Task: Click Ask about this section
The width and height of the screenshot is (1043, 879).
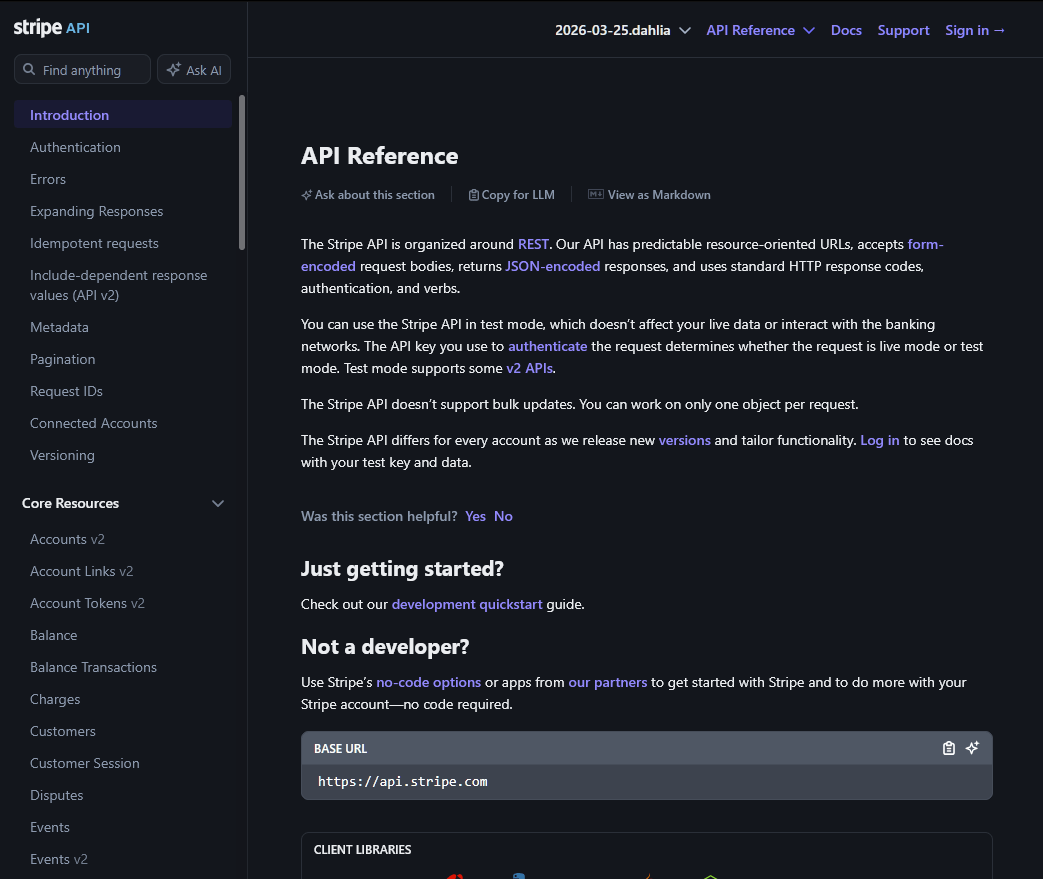Action: (x=368, y=195)
